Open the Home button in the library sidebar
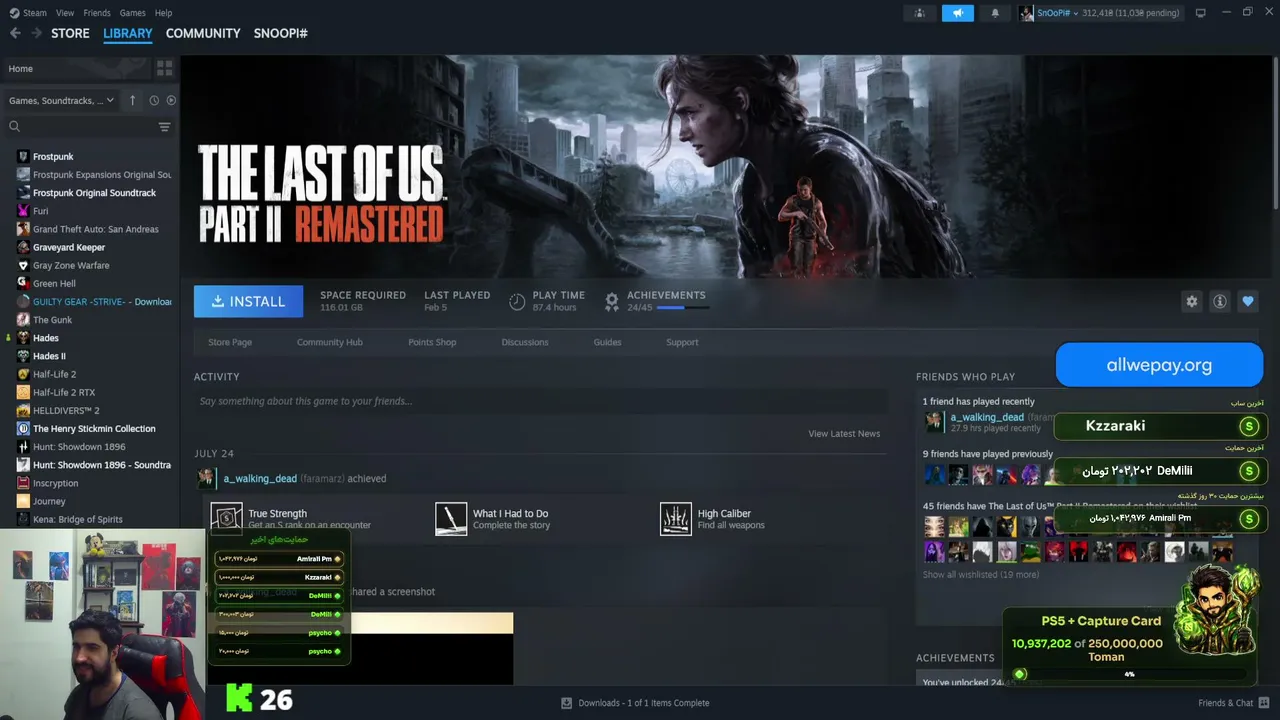The height and width of the screenshot is (720, 1280). click(x=76, y=68)
